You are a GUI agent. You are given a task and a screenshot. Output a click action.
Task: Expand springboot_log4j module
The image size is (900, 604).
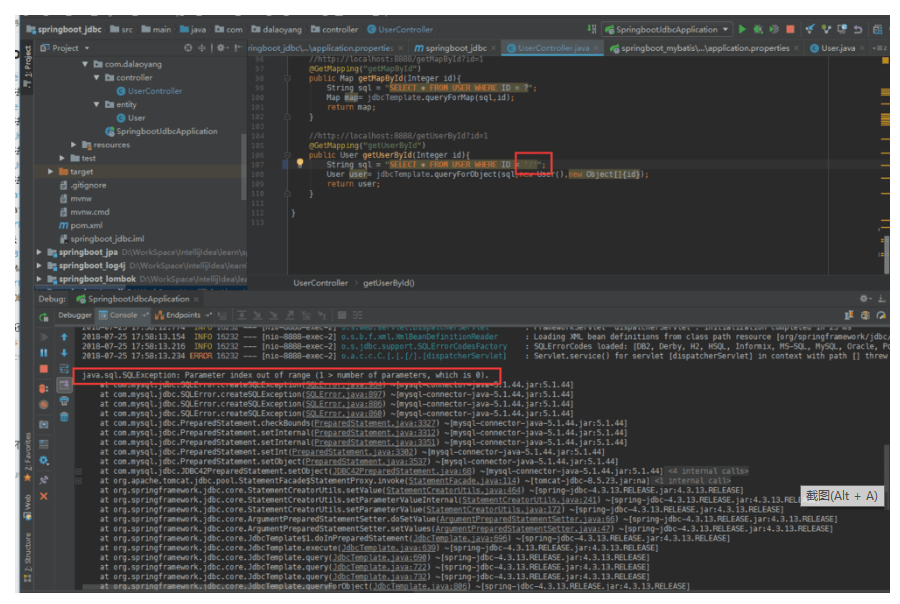click(39, 265)
